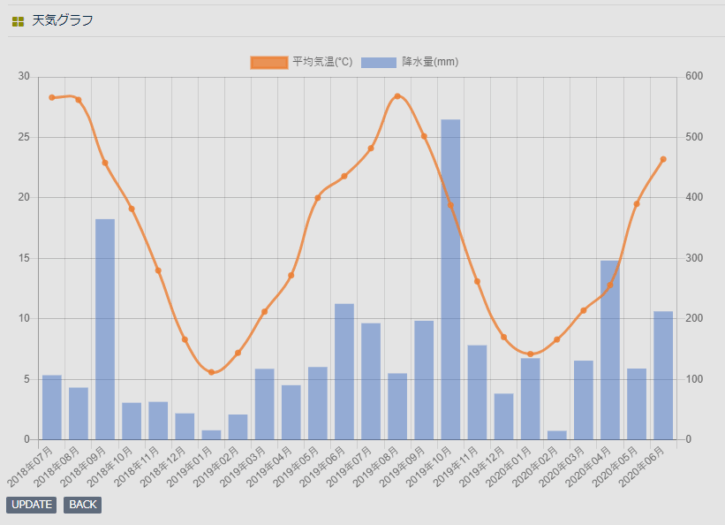Hide the 降水量(mm) series via legend text
The height and width of the screenshot is (525, 725).
pyautogui.click(x=430, y=62)
